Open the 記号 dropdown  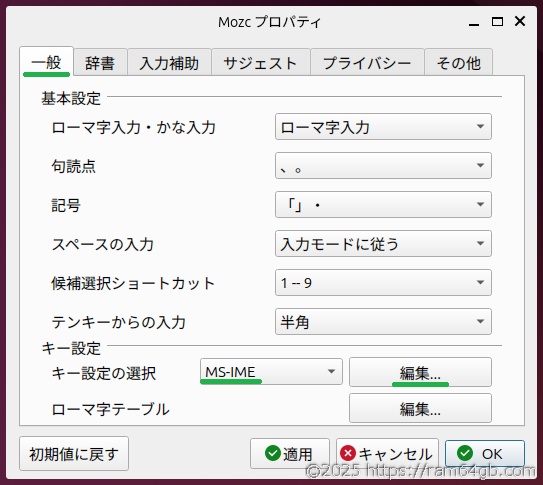pyautogui.click(x=383, y=205)
